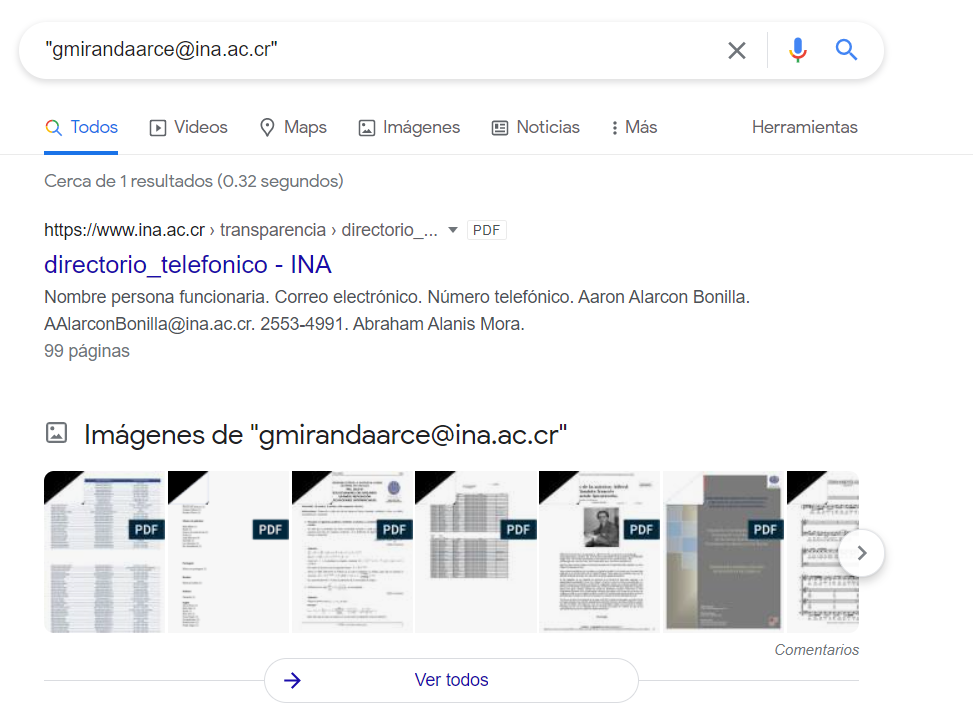Click snippet text "Nombre persona funcionaria"
This screenshot has width=973, height=728.
tap(156, 297)
